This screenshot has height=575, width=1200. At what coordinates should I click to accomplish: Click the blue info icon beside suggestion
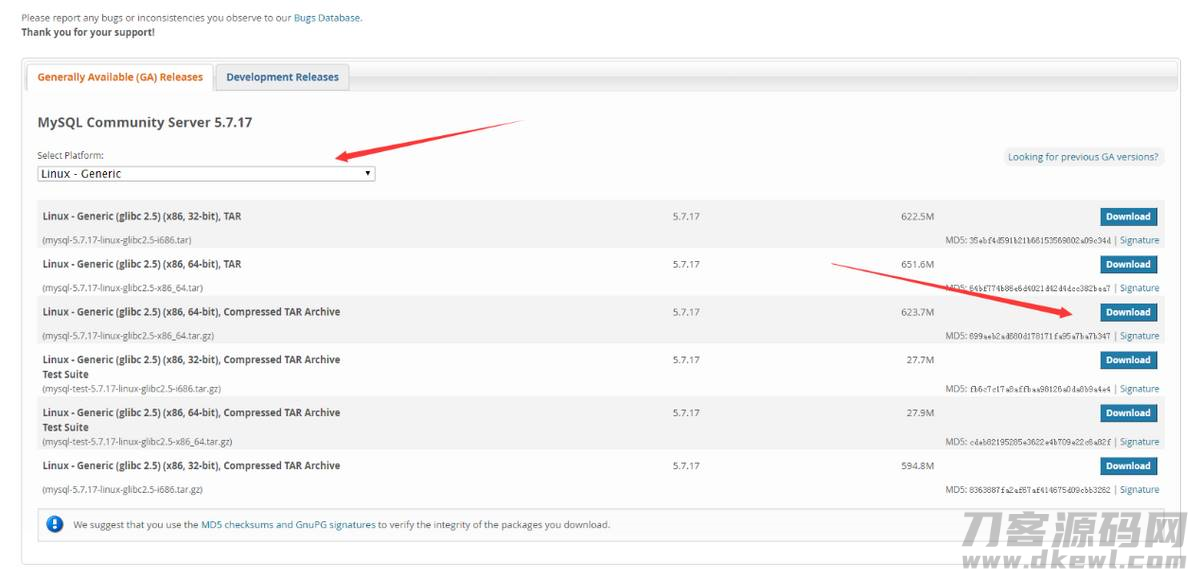point(54,524)
